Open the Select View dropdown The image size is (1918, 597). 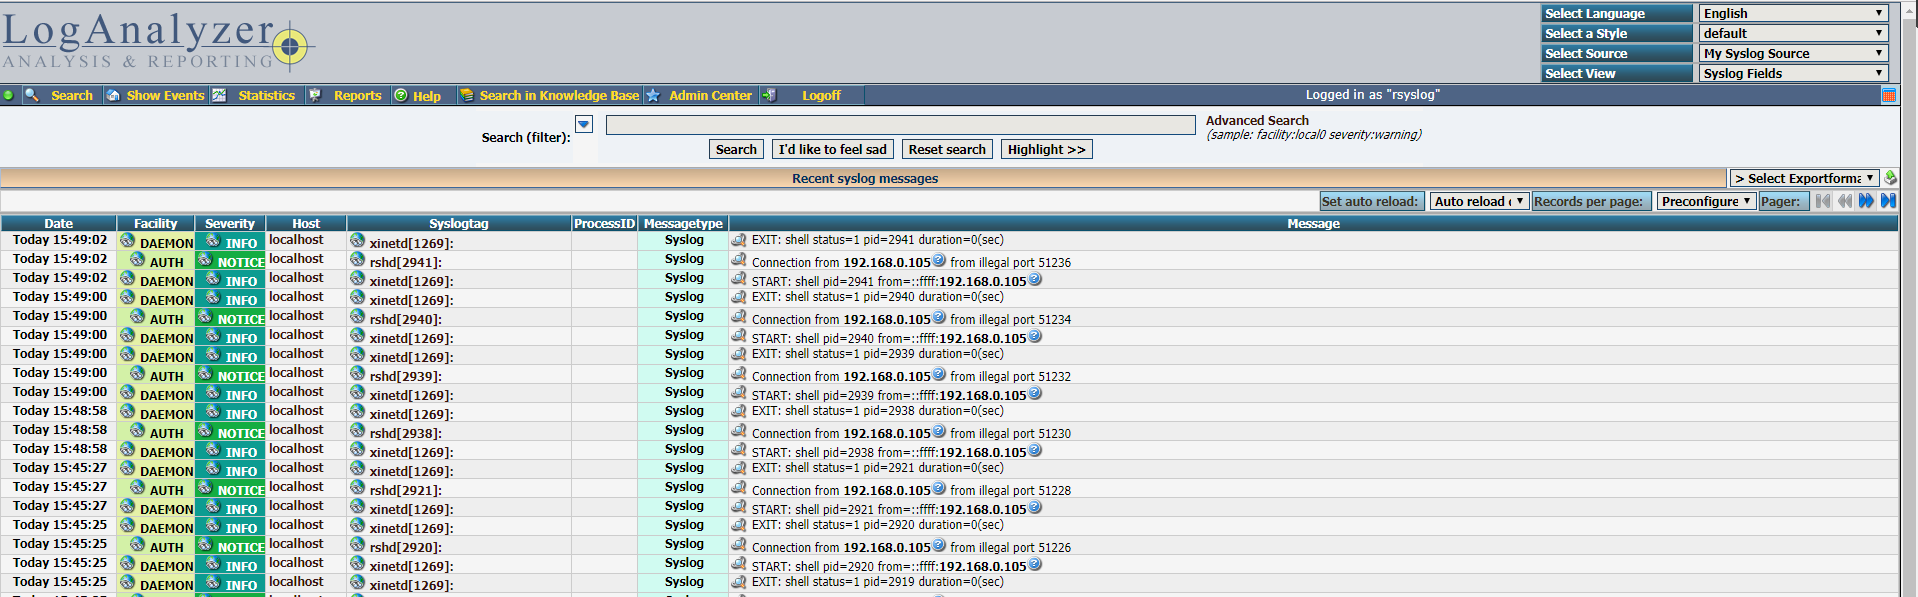point(1794,73)
